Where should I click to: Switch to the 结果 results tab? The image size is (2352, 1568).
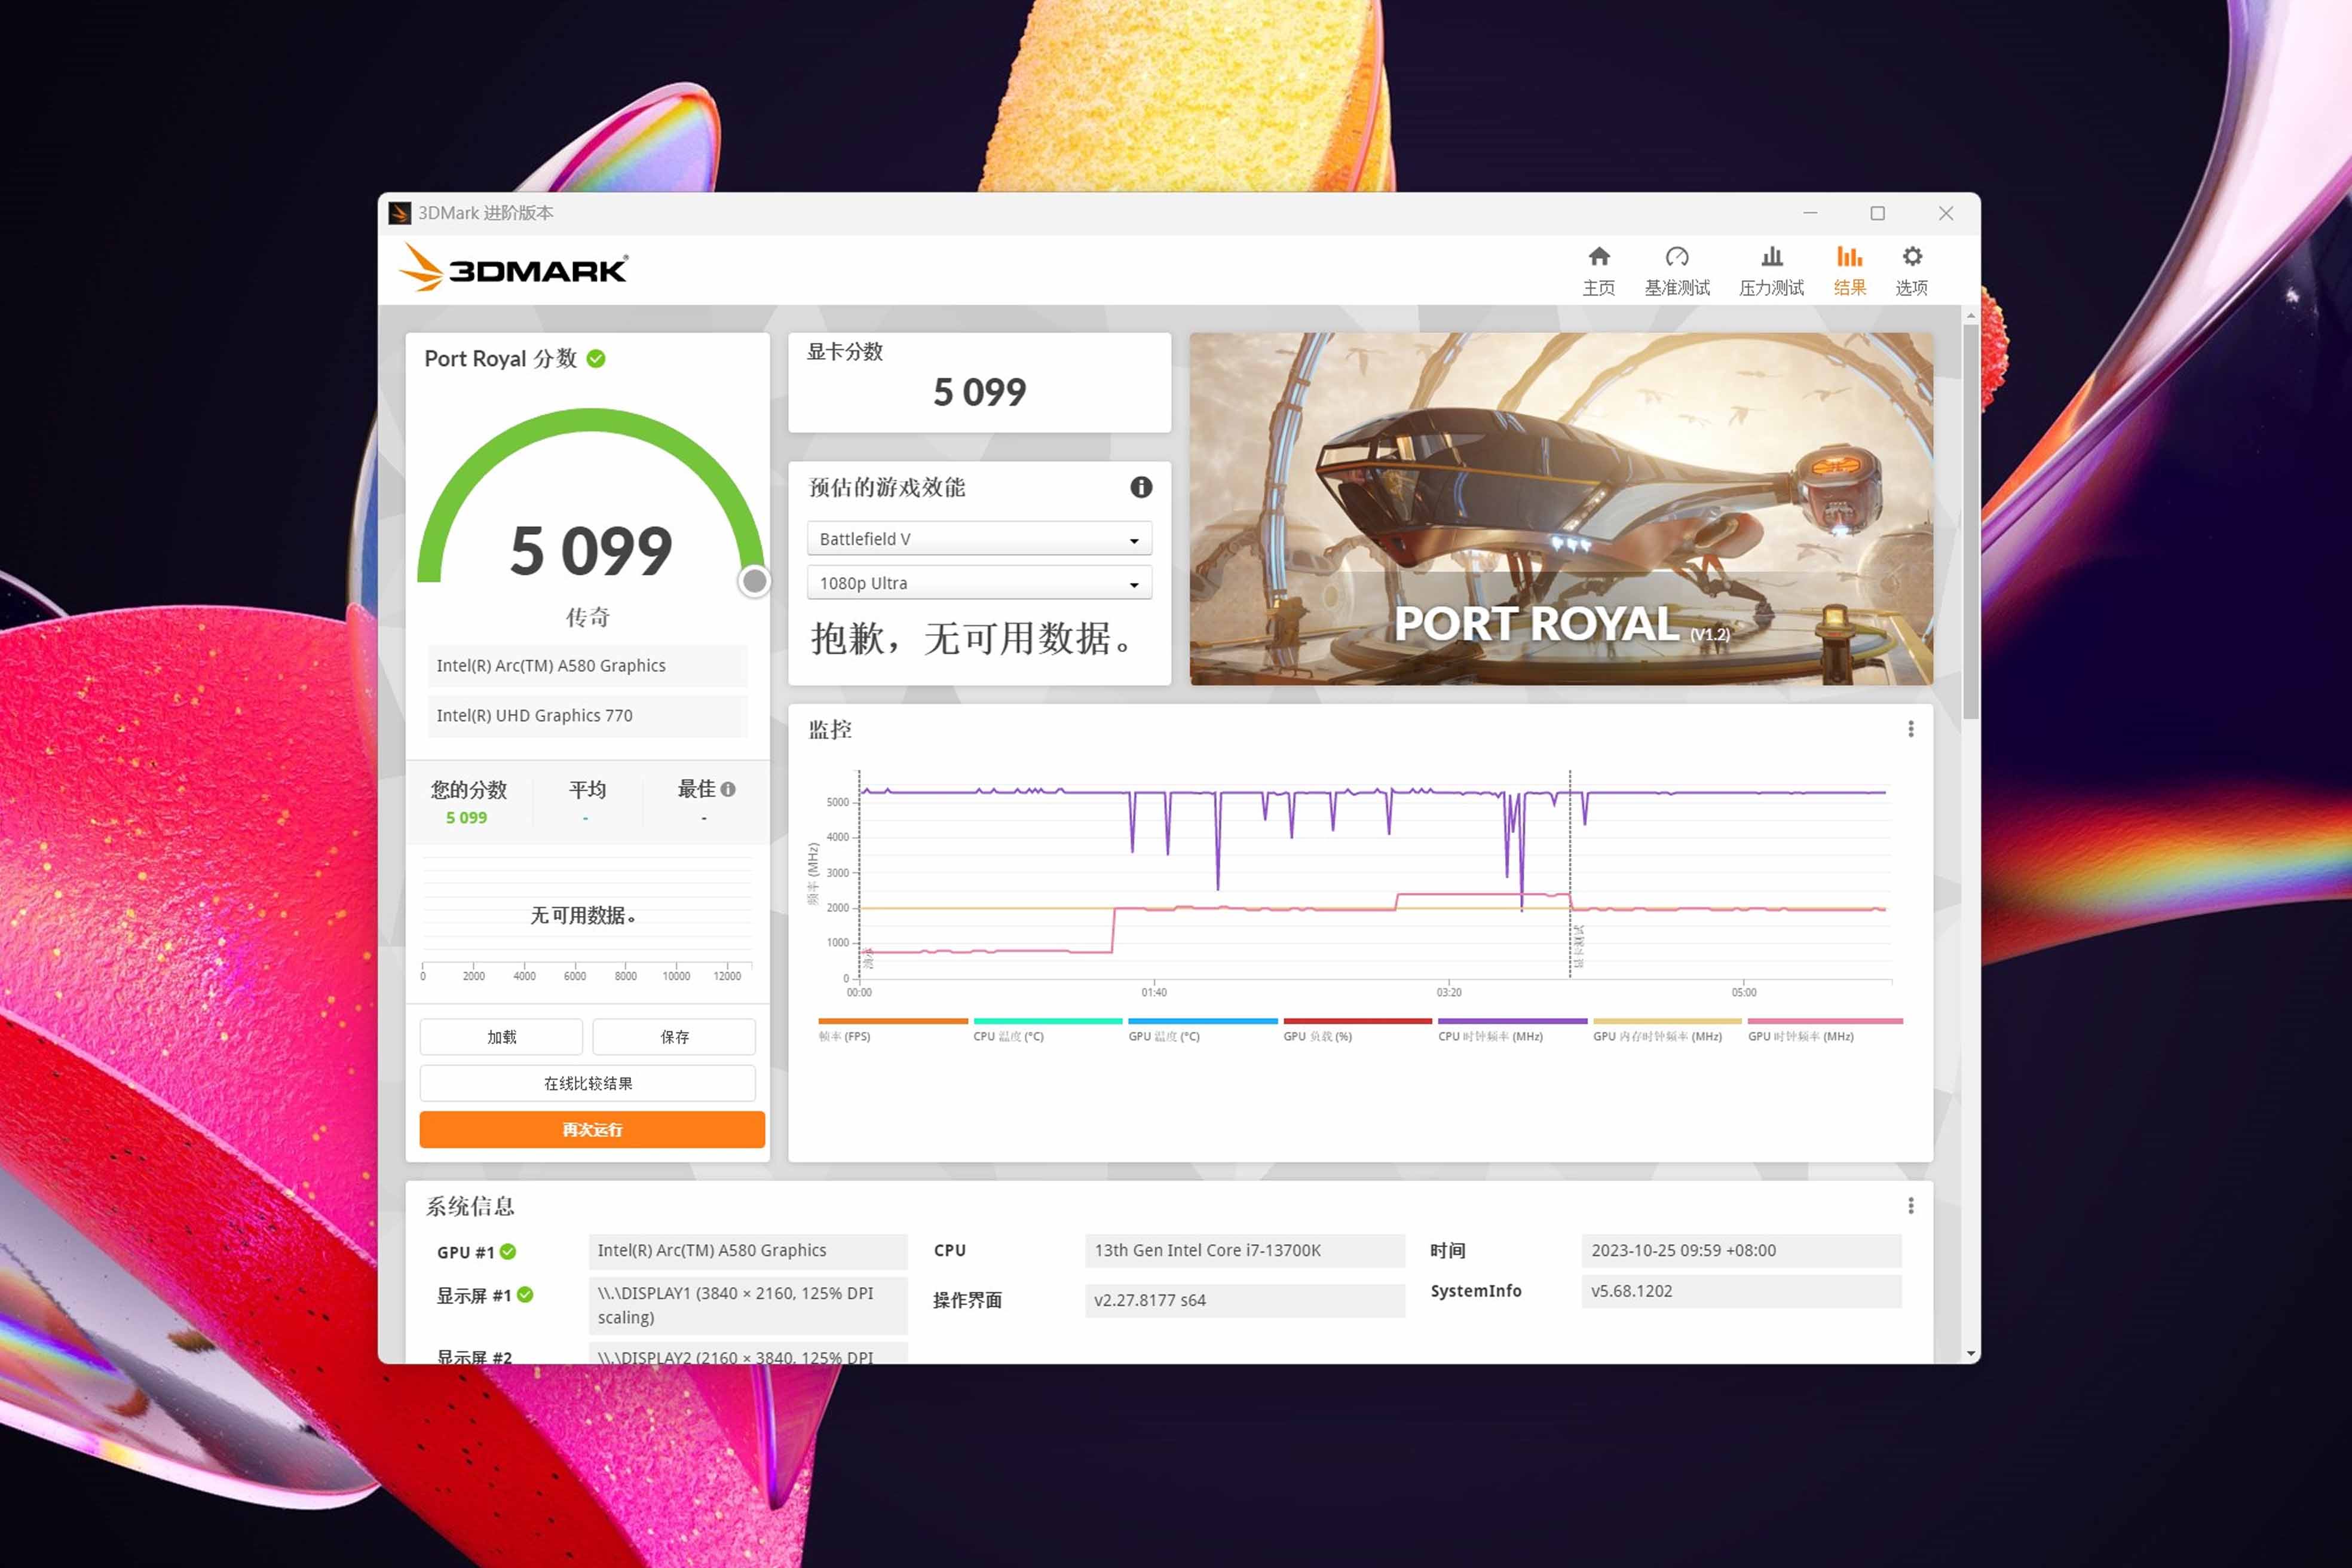pyautogui.click(x=1849, y=271)
